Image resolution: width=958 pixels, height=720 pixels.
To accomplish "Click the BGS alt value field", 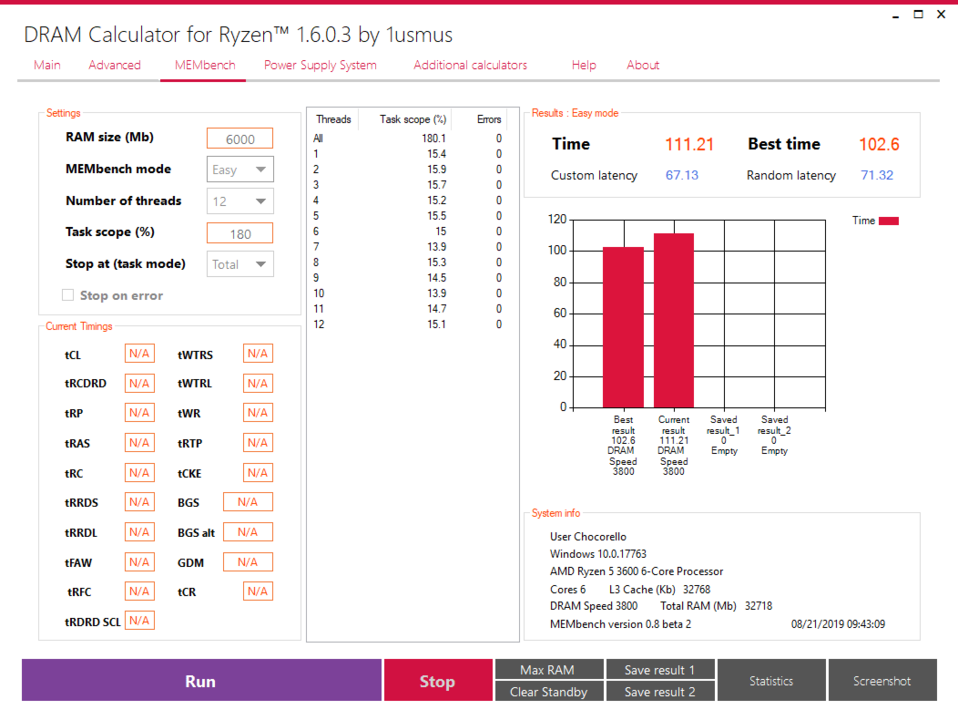I will (247, 532).
